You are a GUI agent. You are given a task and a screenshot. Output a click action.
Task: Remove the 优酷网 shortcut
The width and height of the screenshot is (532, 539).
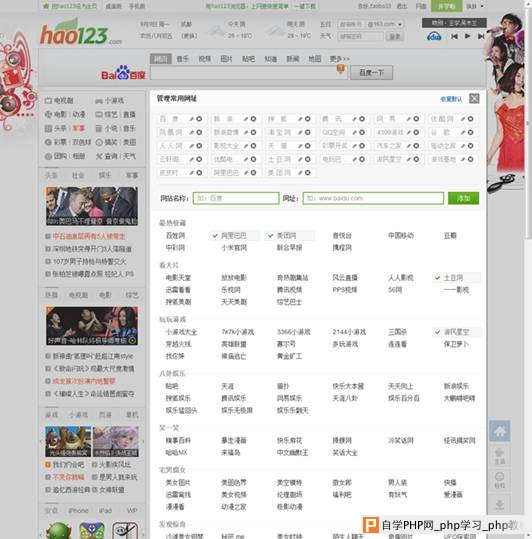(470, 119)
